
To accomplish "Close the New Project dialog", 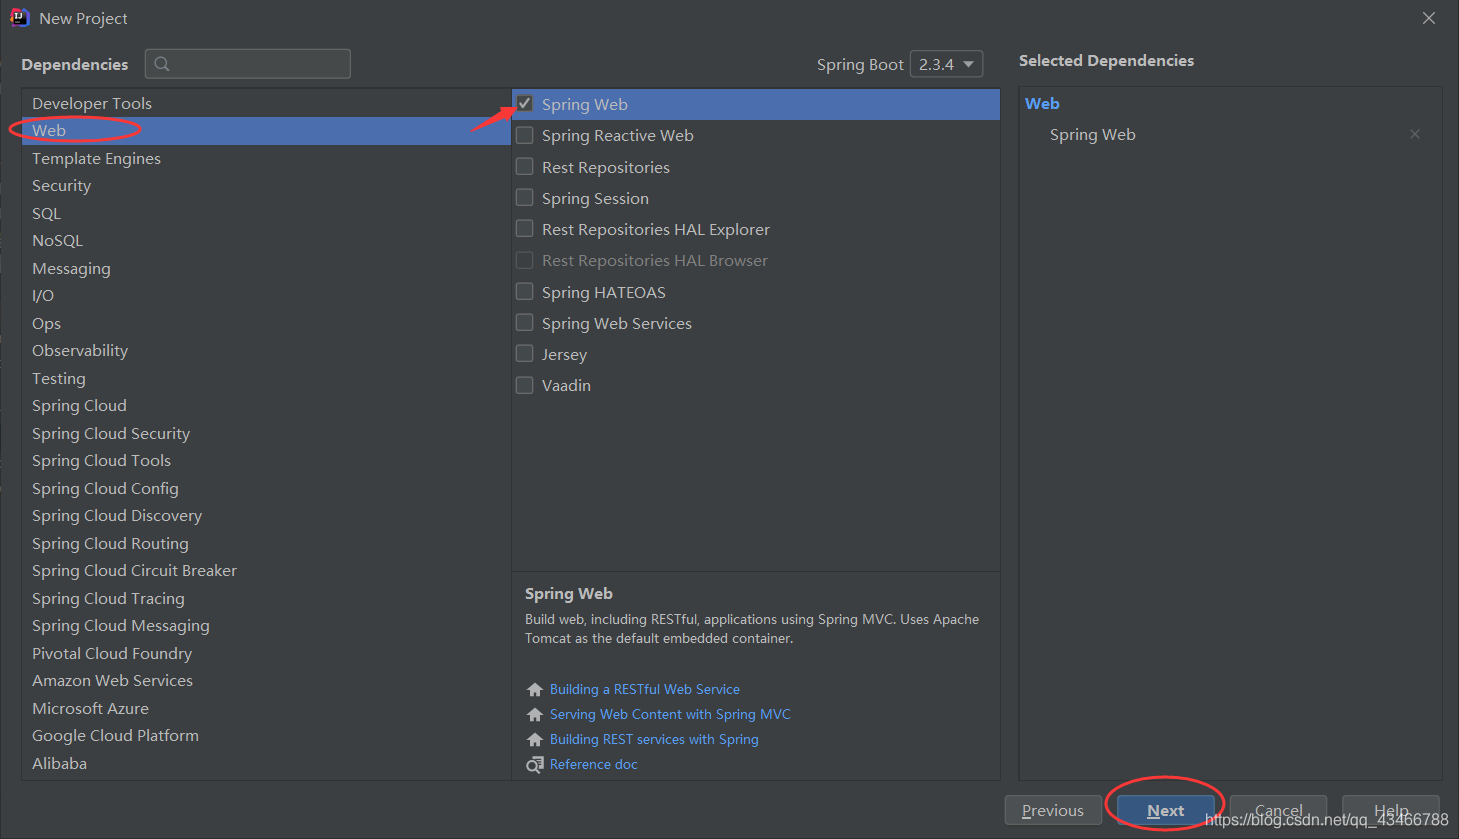I will pos(1429,18).
